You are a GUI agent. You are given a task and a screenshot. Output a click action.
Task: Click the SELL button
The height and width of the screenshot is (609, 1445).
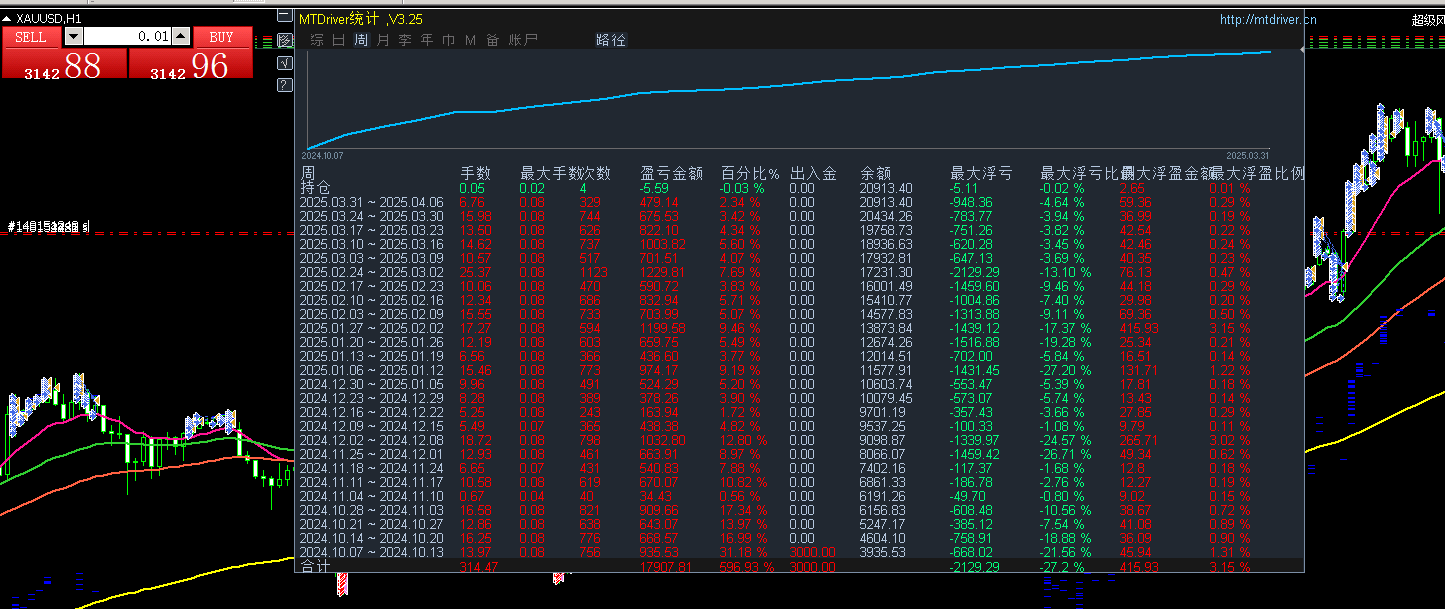coord(31,37)
